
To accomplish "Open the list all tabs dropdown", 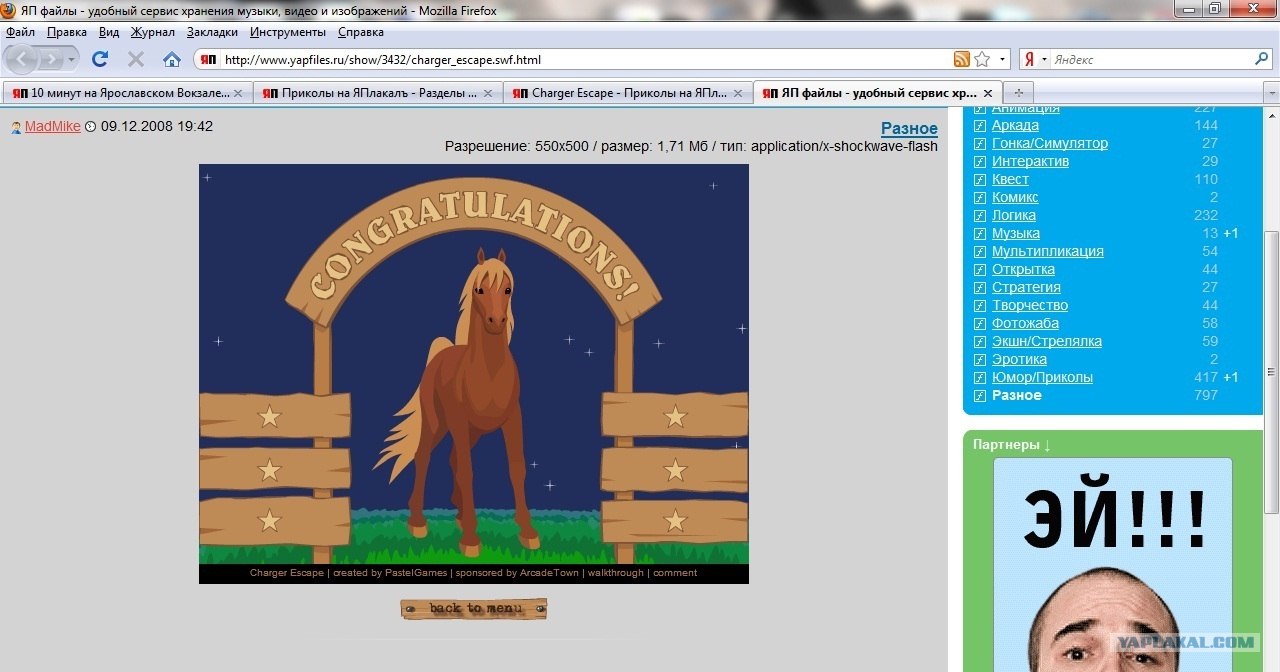I will pyautogui.click(x=1271, y=93).
